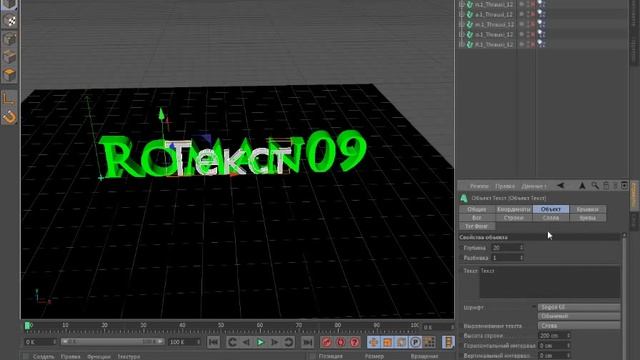Click the timeline preview range slider bar
Viewport: 640px width, 360px height.
pyautogui.click(x=112, y=341)
